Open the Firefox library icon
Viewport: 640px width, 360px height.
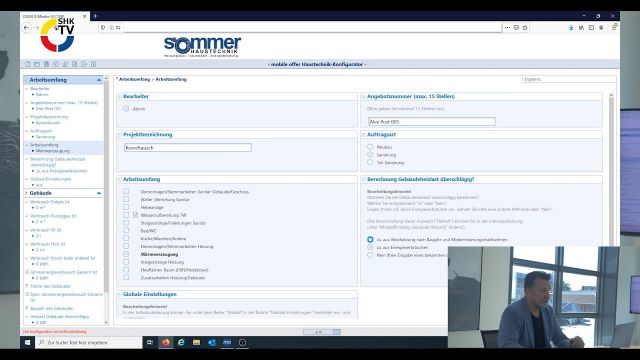(x=581, y=28)
